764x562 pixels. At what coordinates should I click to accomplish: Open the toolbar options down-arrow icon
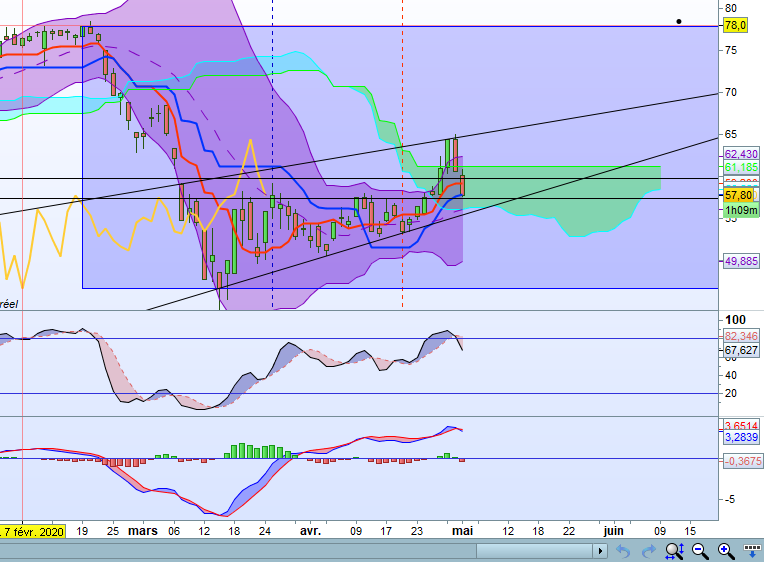[752, 551]
